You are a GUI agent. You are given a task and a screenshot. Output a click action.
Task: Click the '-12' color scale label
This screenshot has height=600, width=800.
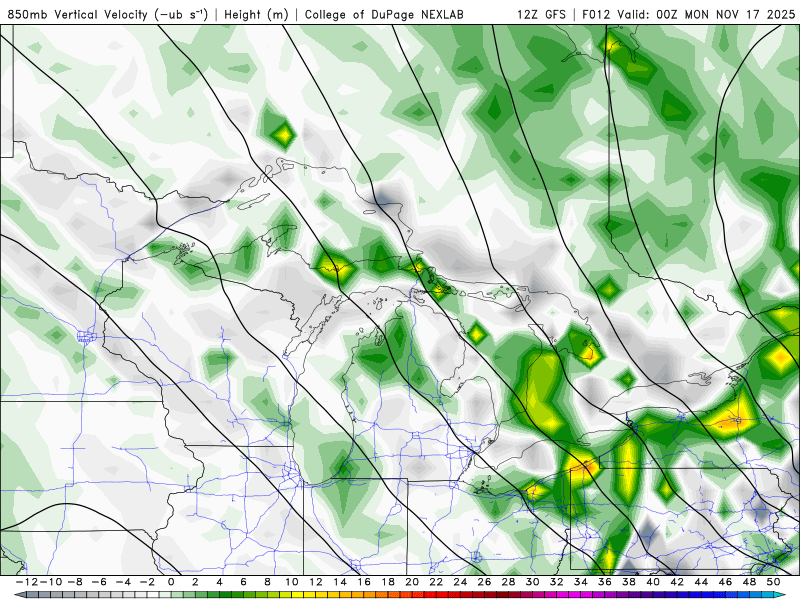27,582
